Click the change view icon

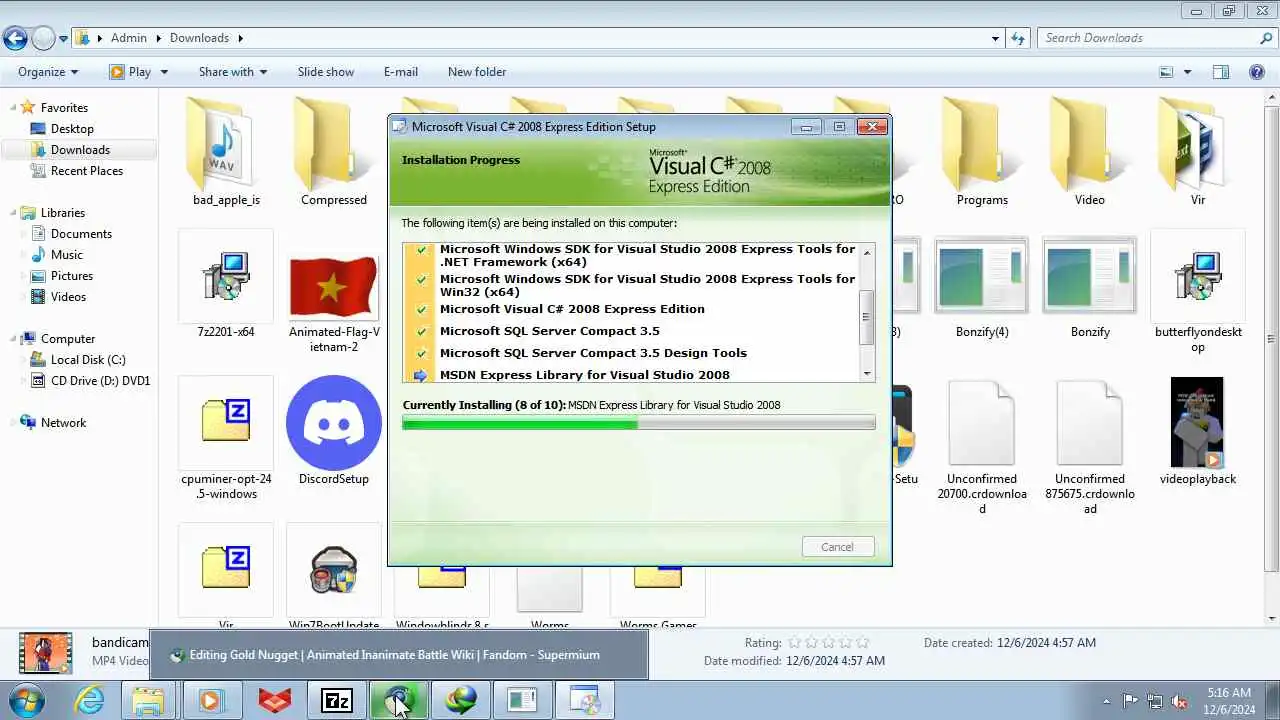click(1166, 72)
